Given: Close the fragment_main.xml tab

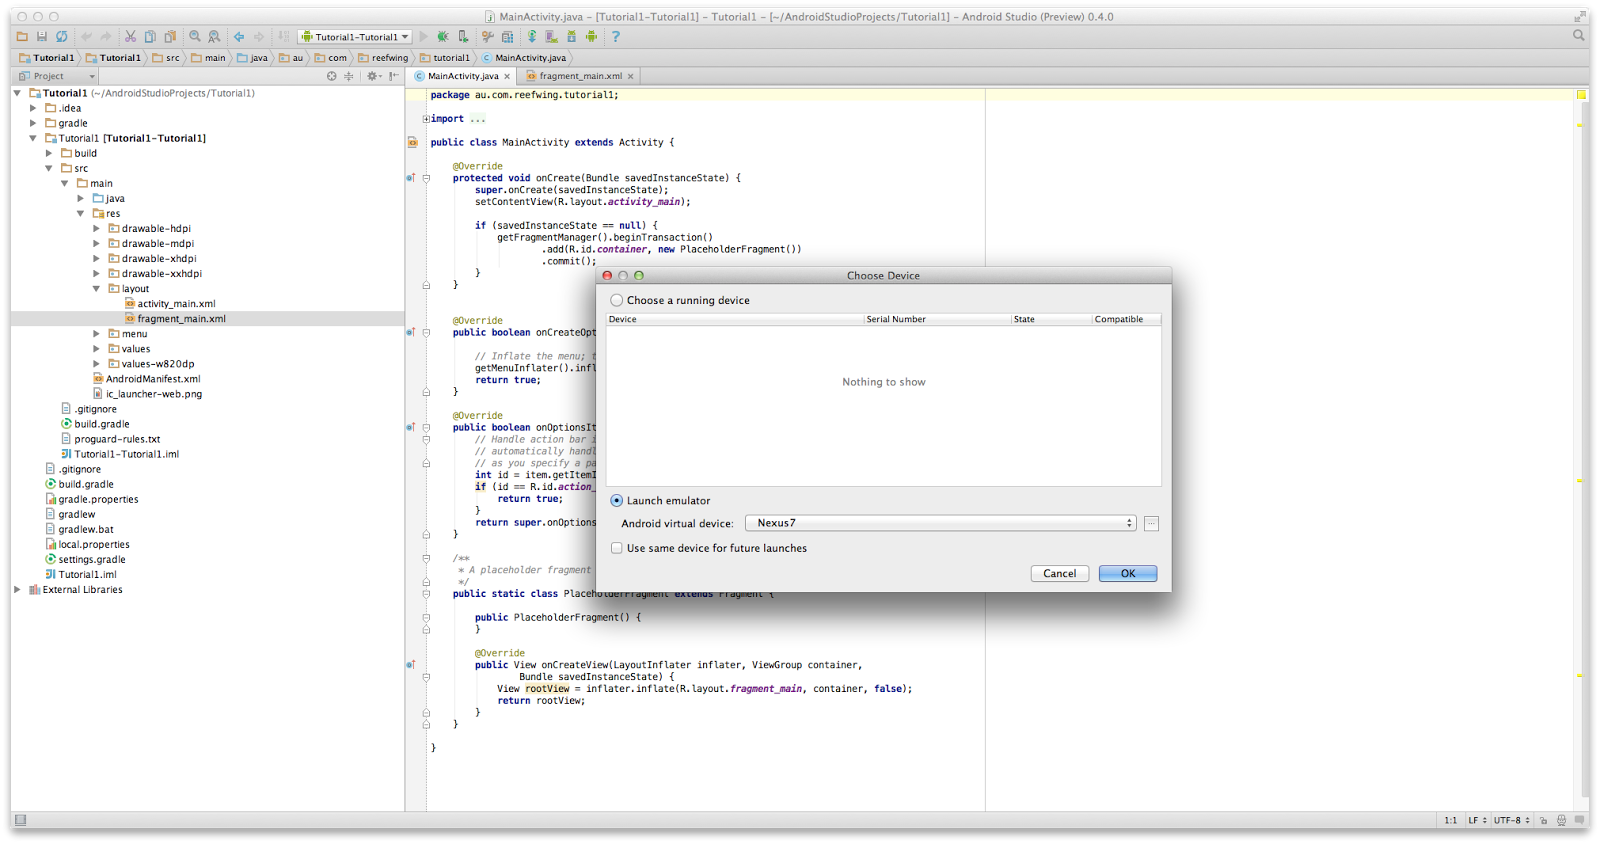Looking at the screenshot, I should pos(630,76).
